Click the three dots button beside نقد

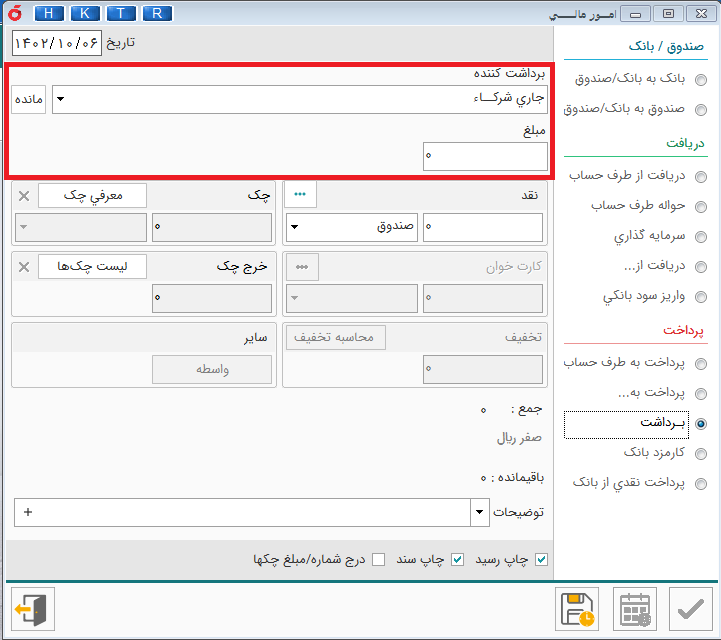[300, 194]
